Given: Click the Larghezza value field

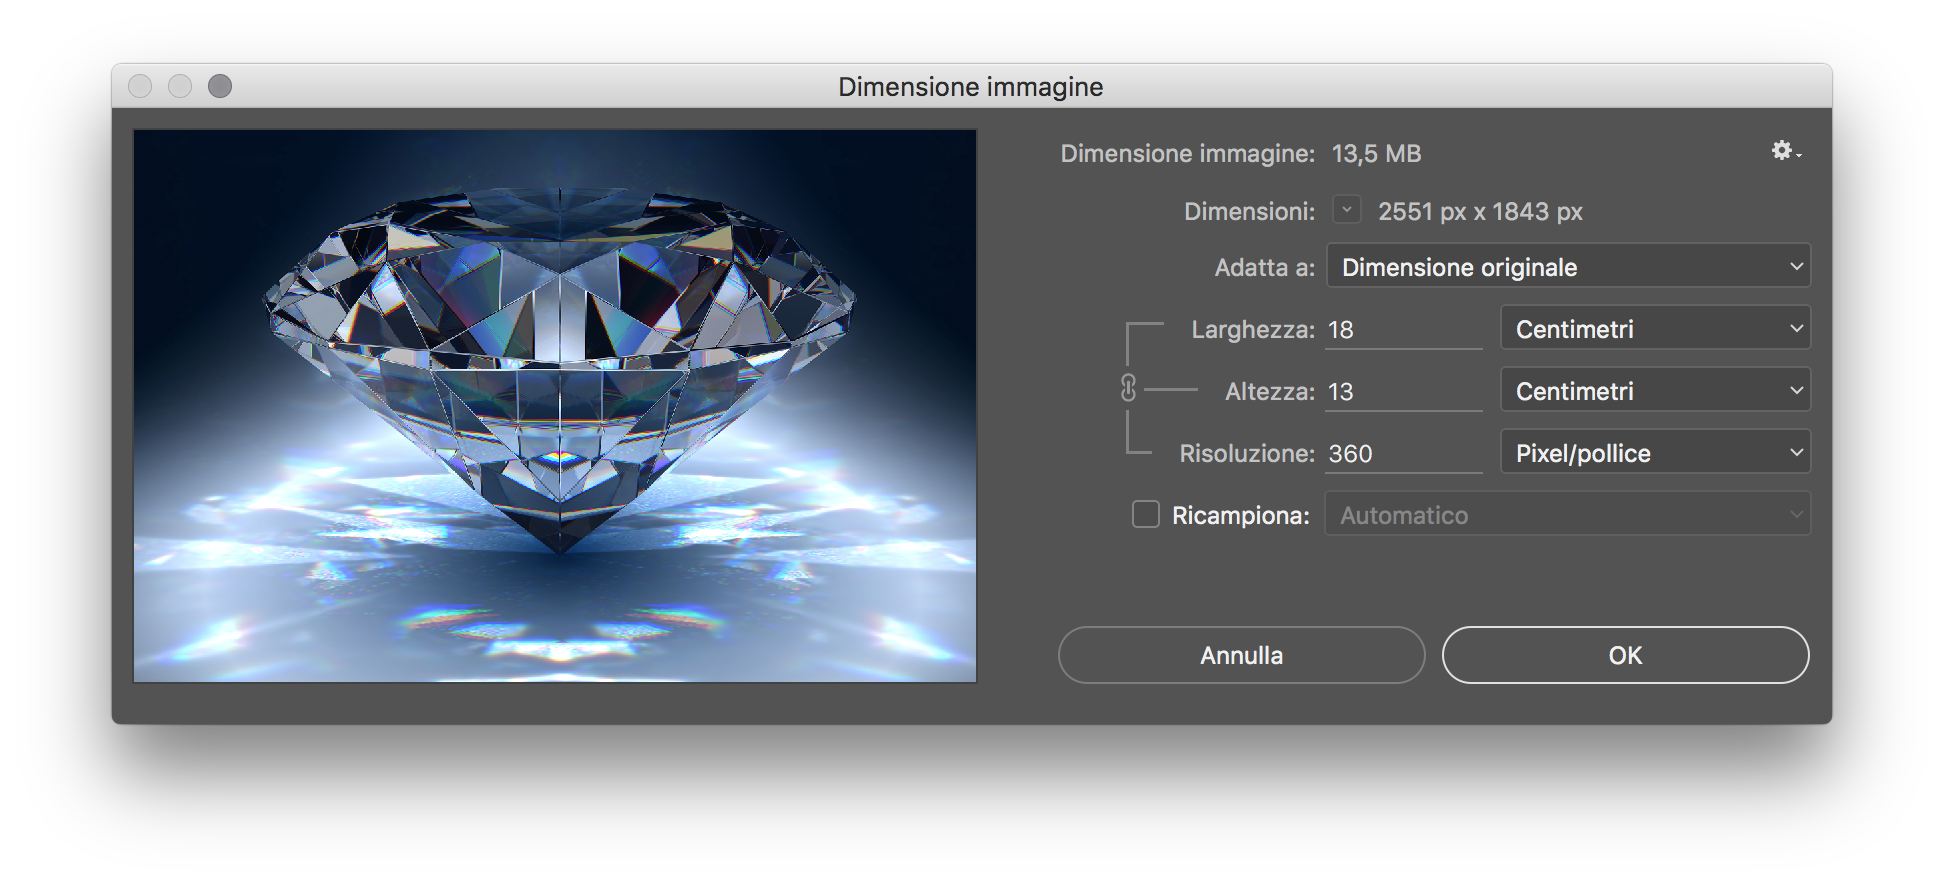Looking at the screenshot, I should click(x=1403, y=330).
